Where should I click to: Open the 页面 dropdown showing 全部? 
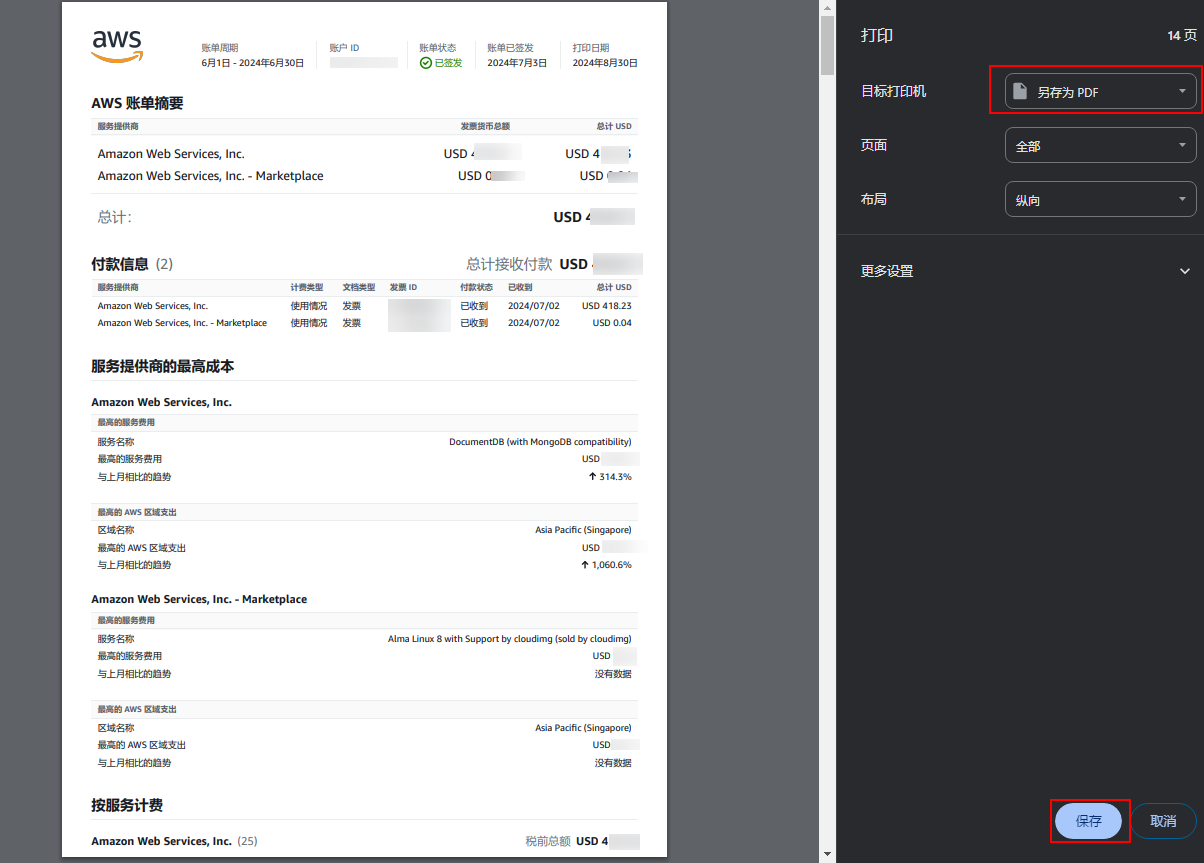tap(1100, 146)
